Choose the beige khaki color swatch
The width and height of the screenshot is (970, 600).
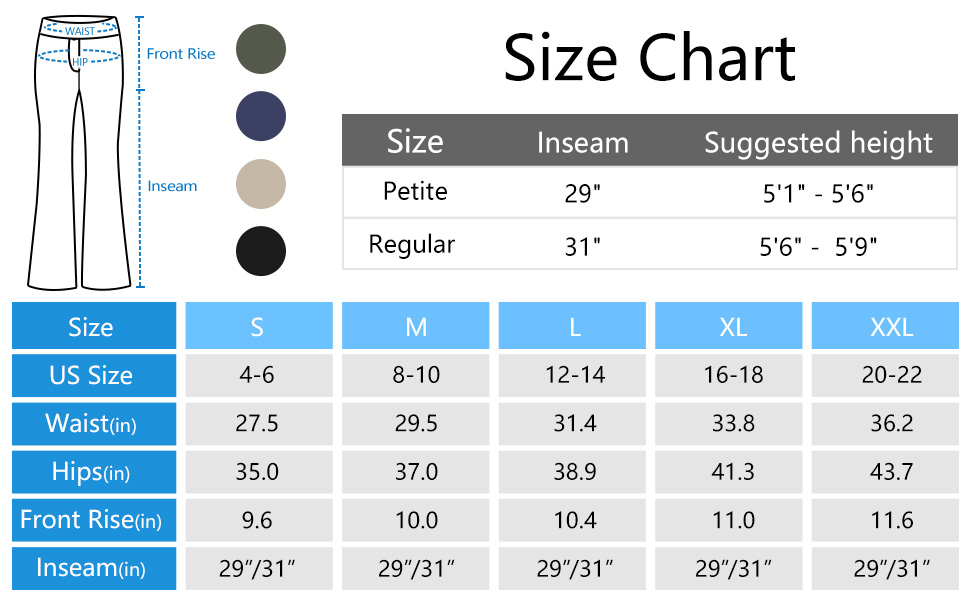coord(261,184)
